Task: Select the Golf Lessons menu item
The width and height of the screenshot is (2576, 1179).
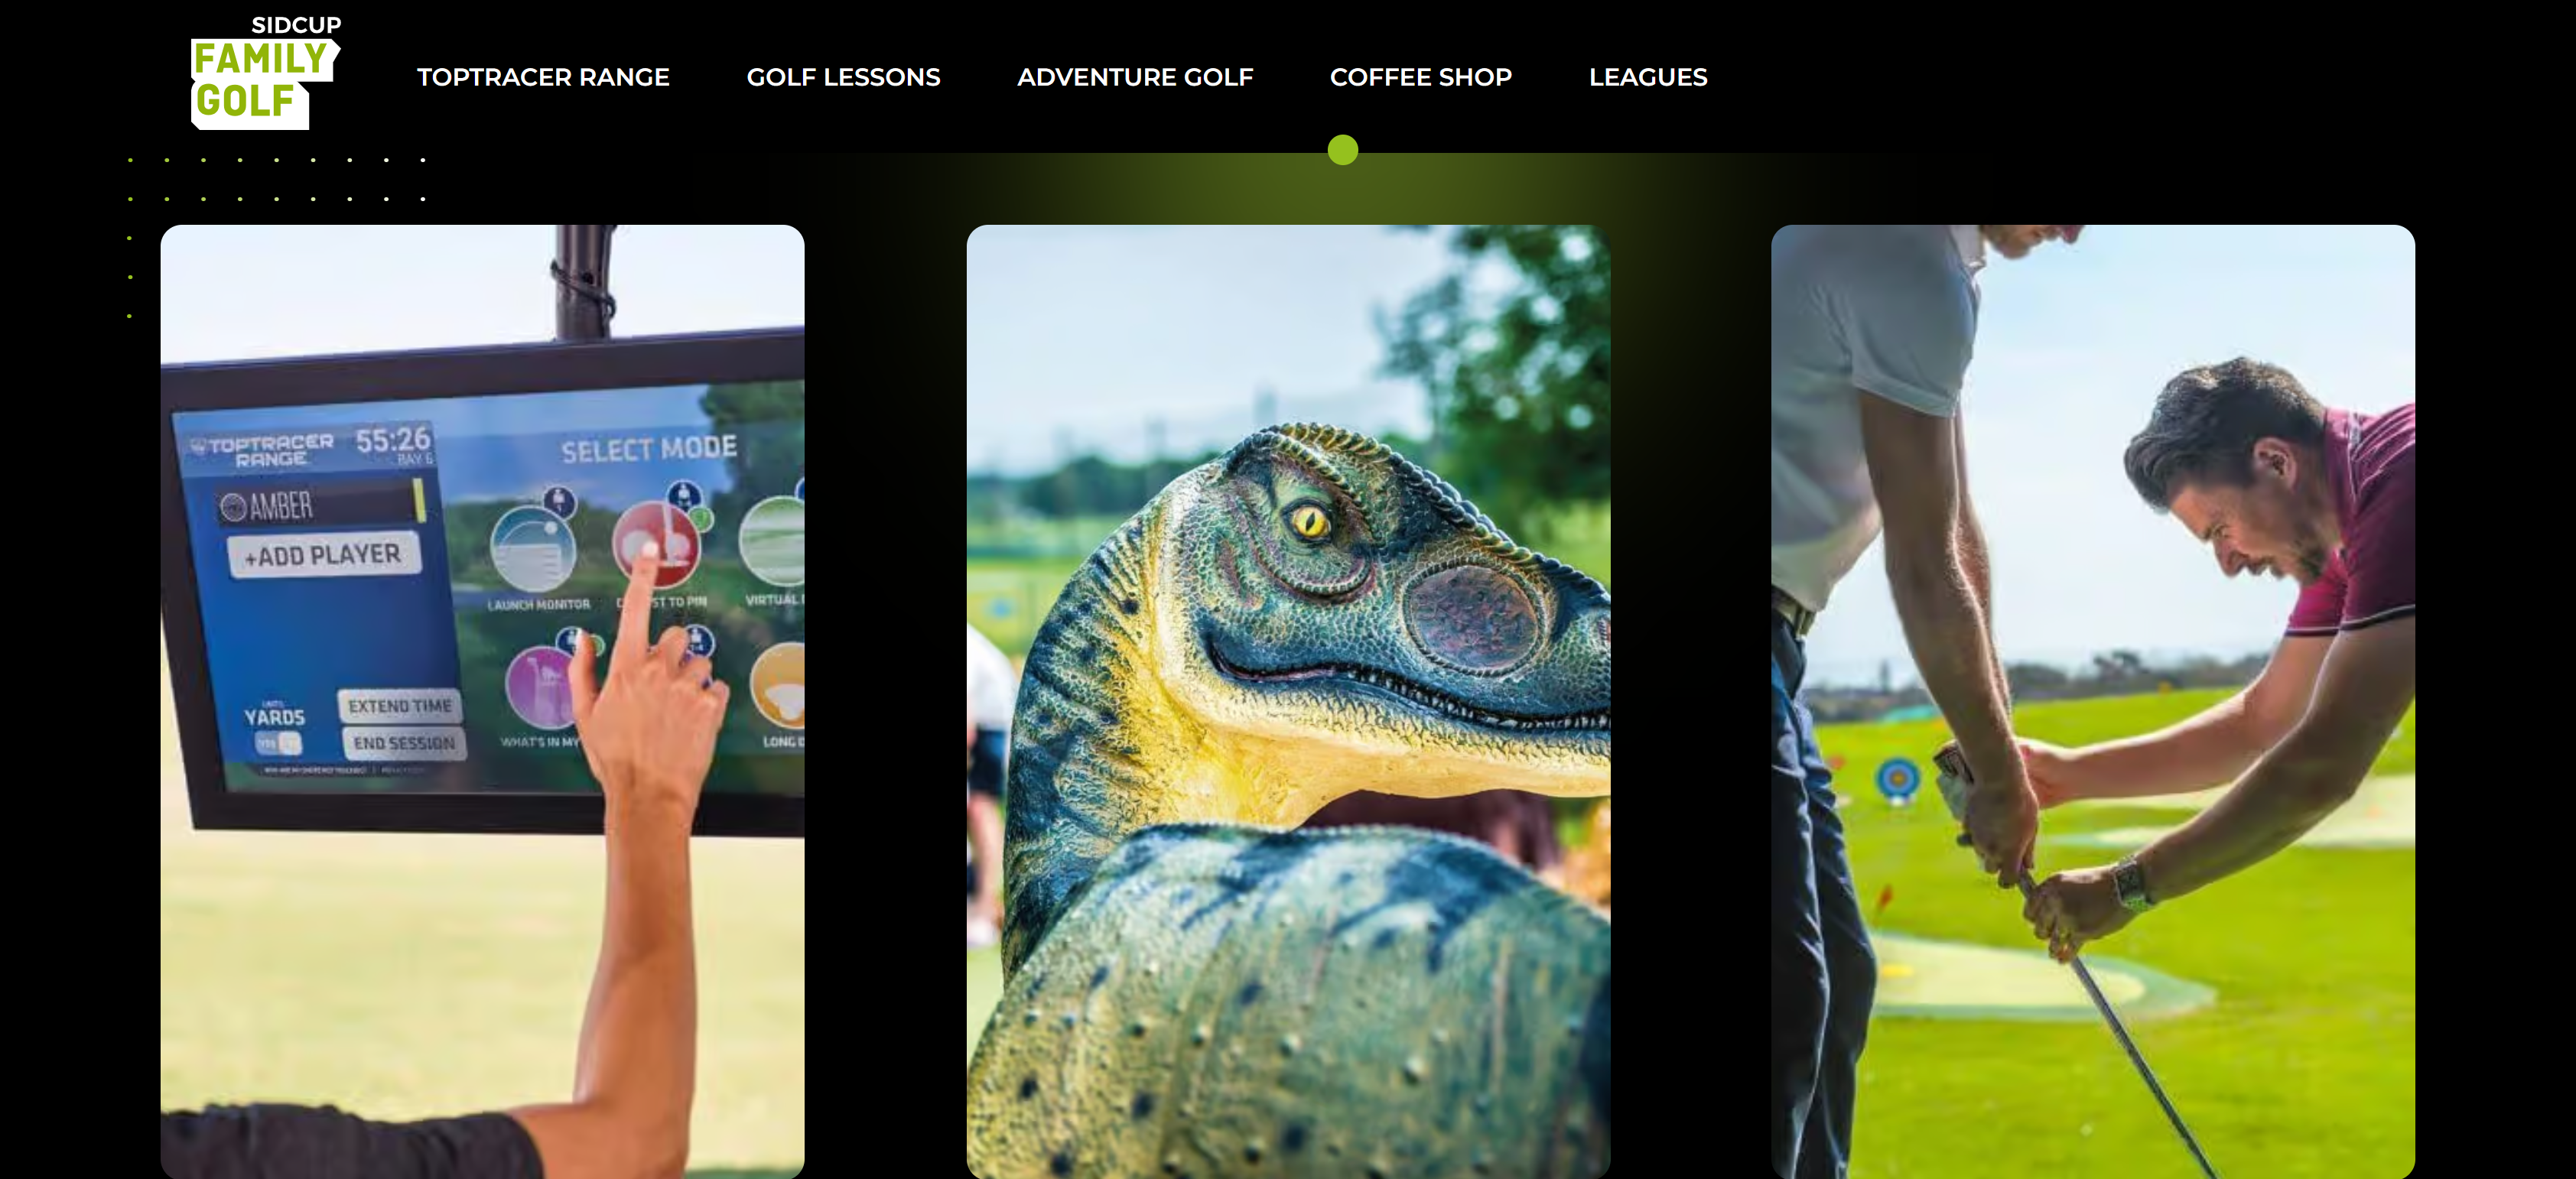Action: 843,76
